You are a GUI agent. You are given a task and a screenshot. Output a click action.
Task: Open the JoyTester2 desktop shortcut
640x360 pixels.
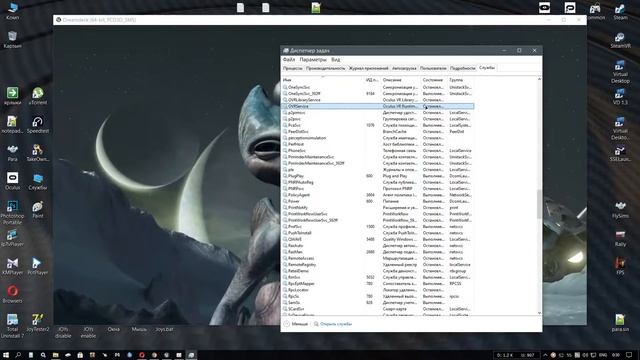point(38,323)
